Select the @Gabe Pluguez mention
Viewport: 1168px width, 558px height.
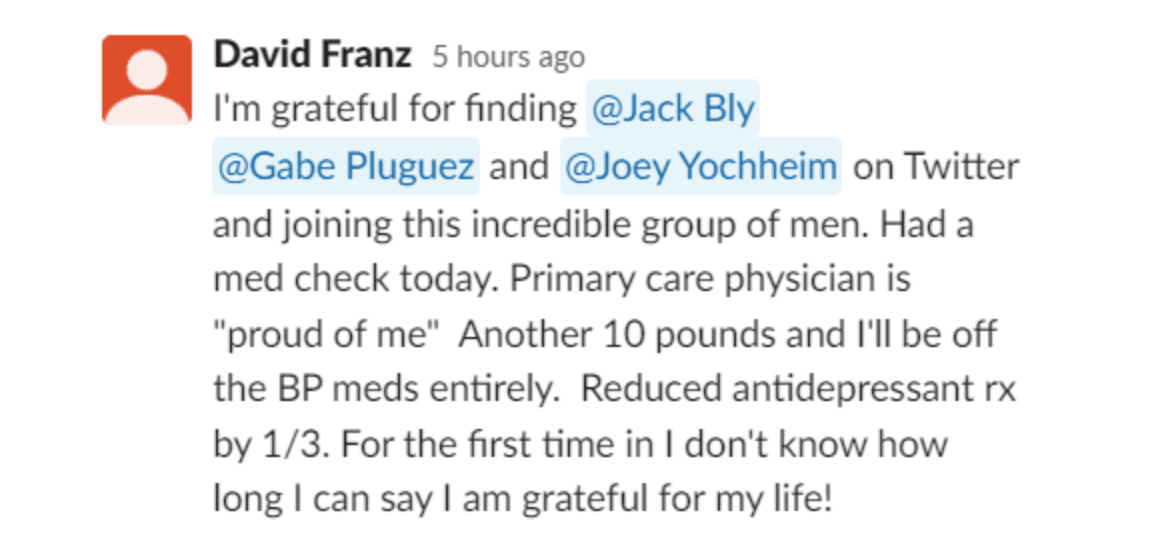(x=346, y=166)
